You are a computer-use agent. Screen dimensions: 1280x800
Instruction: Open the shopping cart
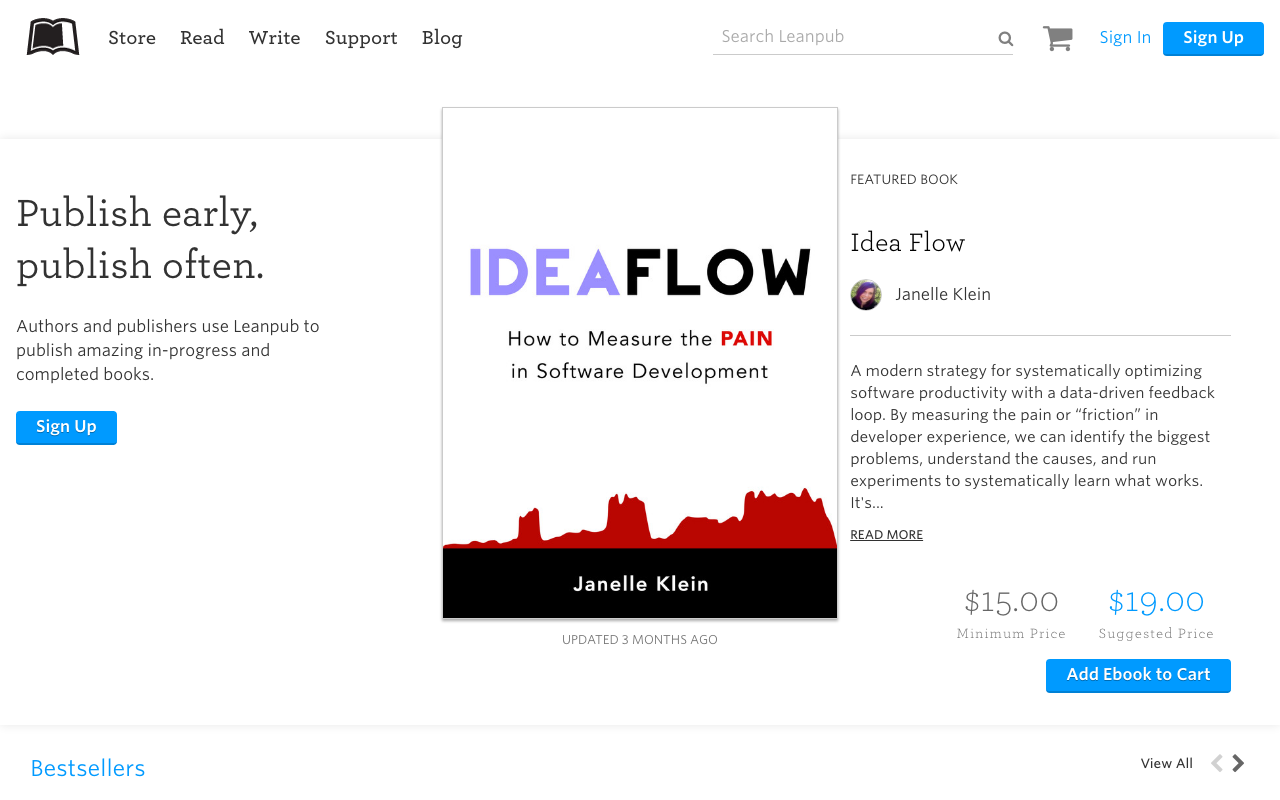pyautogui.click(x=1057, y=37)
